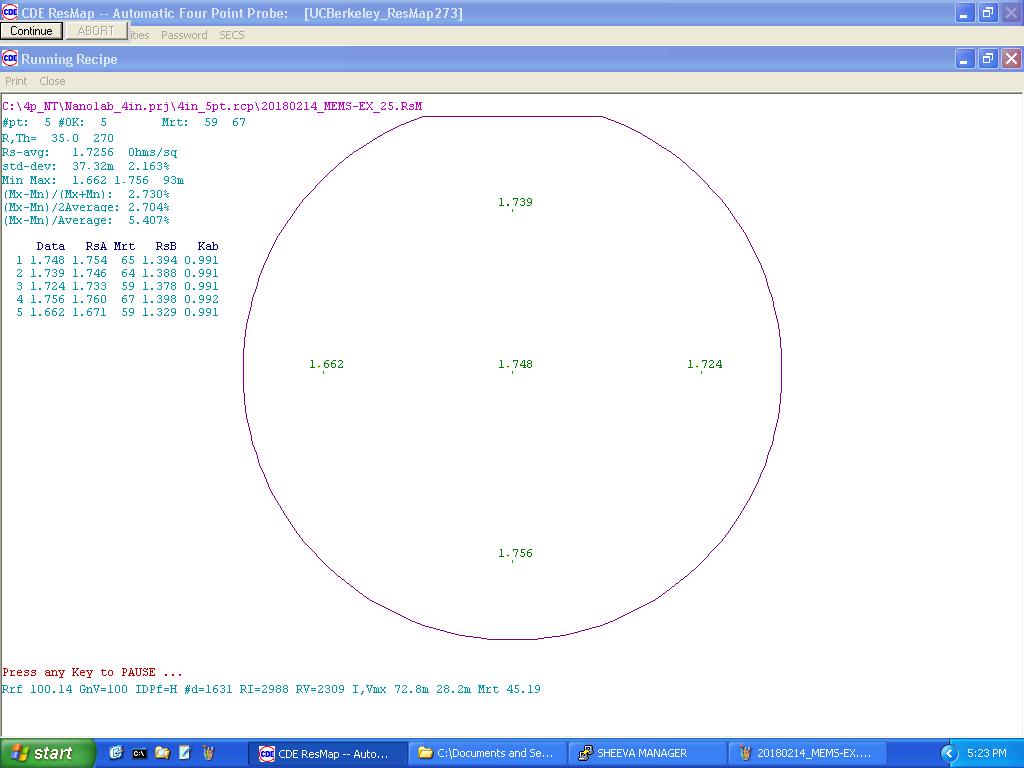Open the Windows Start menu
This screenshot has width=1024, height=768.
[48, 753]
